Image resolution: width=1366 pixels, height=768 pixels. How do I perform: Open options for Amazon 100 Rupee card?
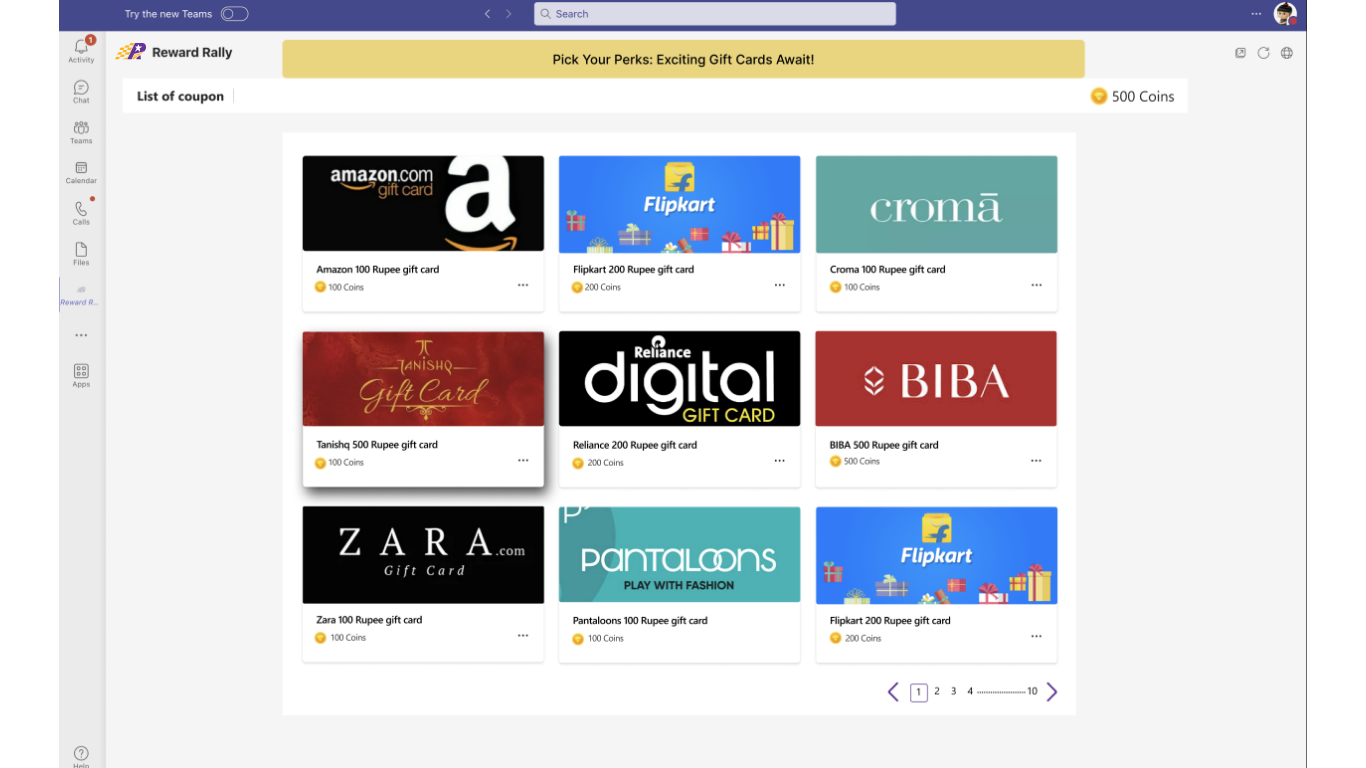coord(523,285)
